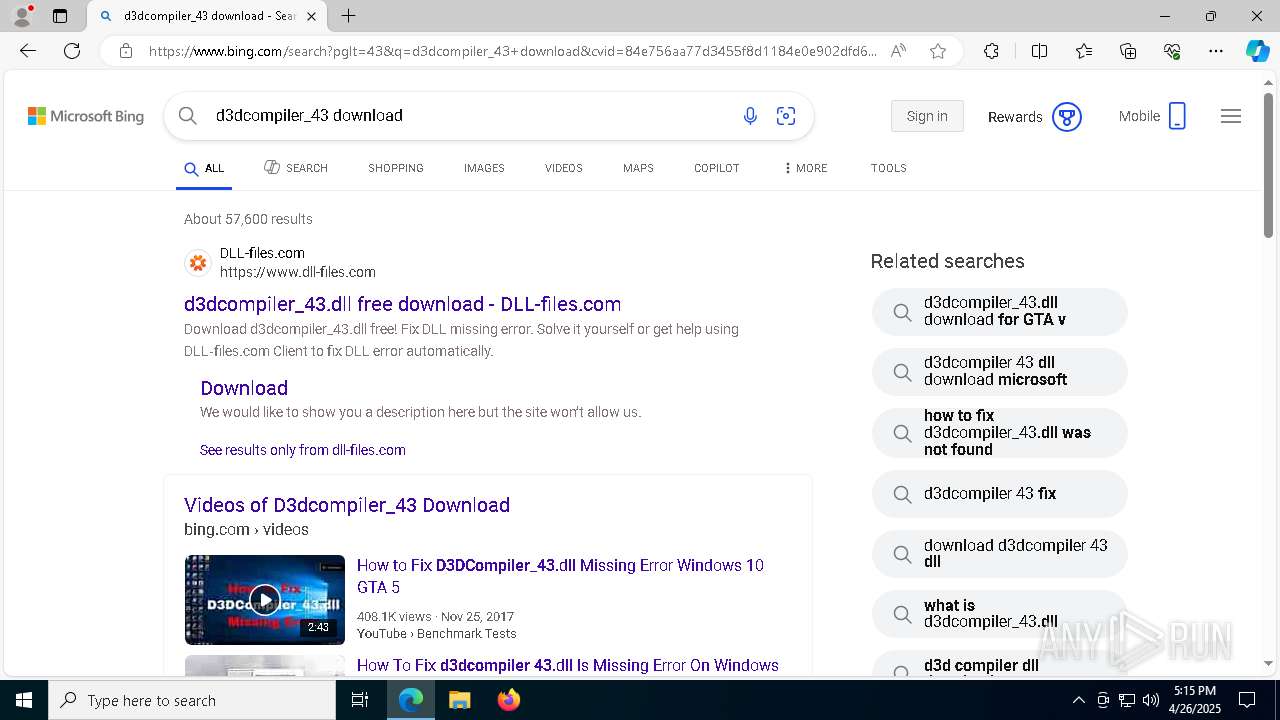
Task: Open the Extensions puzzle icon
Action: pos(991,51)
